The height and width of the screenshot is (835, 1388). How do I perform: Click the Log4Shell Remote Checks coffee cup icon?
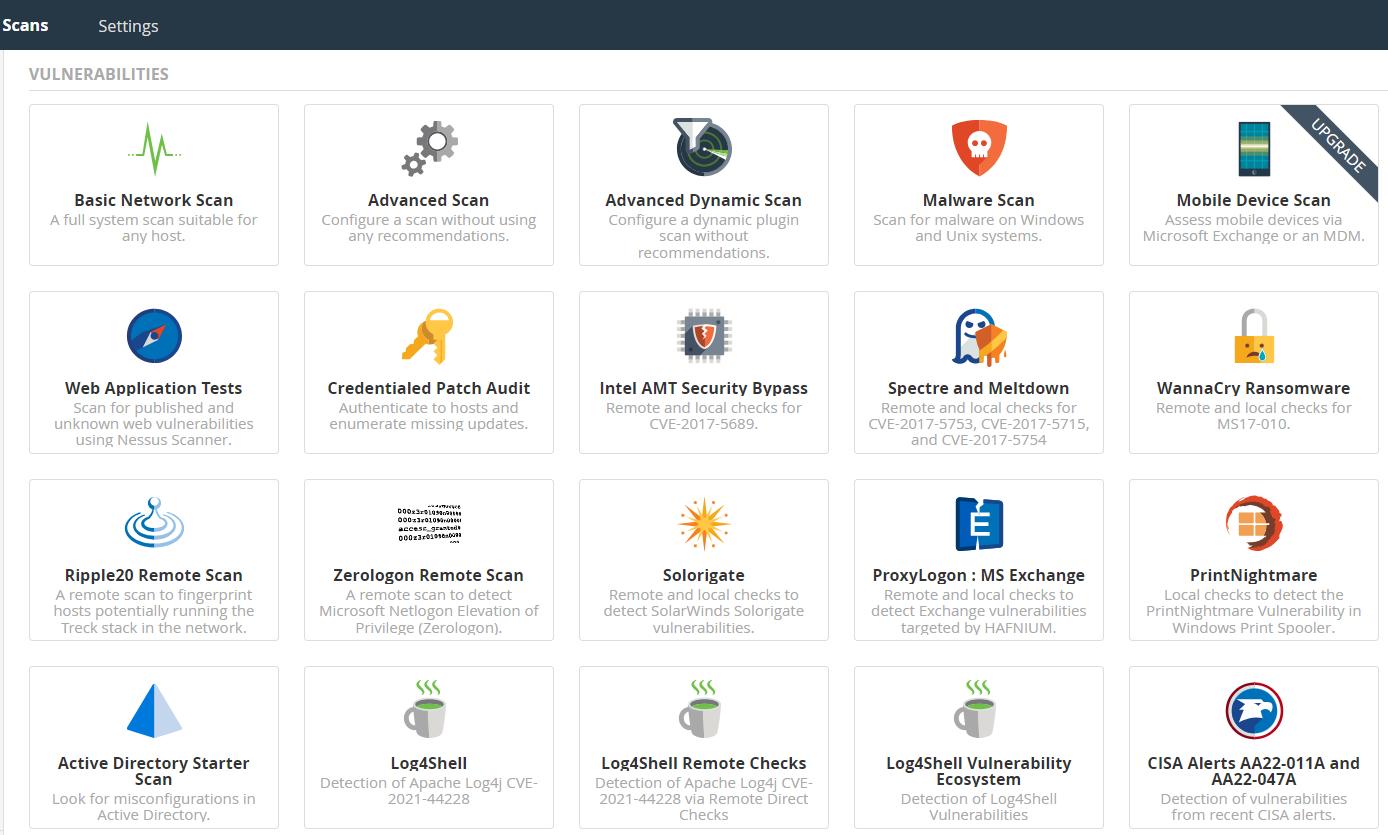[701, 709]
